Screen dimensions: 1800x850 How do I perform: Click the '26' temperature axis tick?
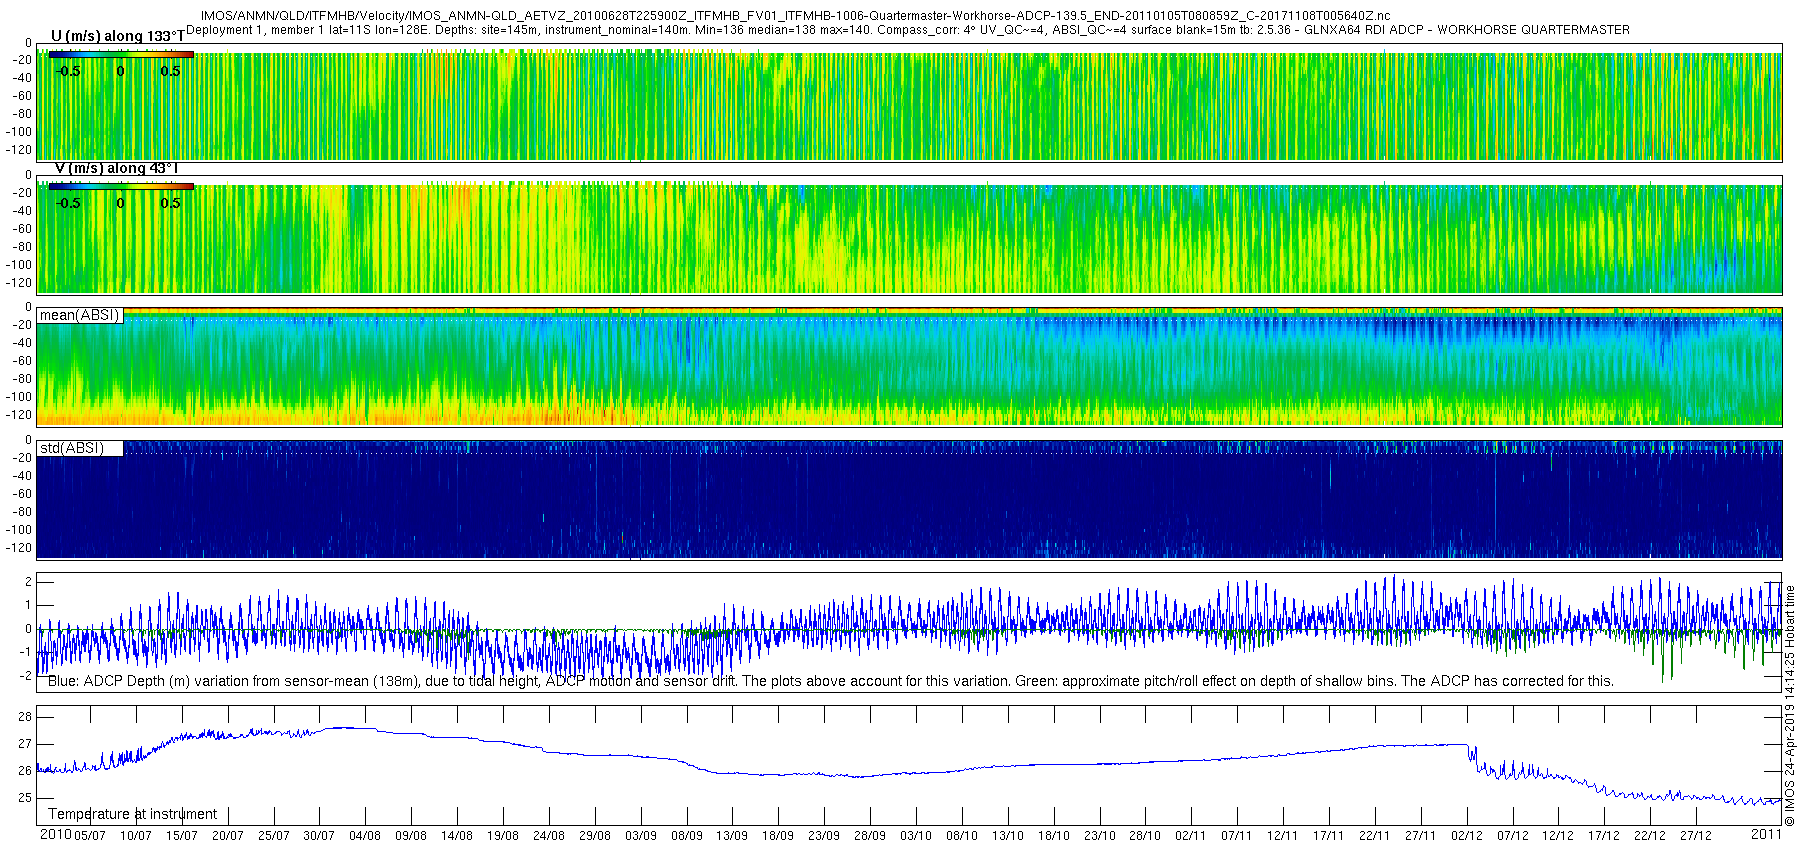[25, 771]
